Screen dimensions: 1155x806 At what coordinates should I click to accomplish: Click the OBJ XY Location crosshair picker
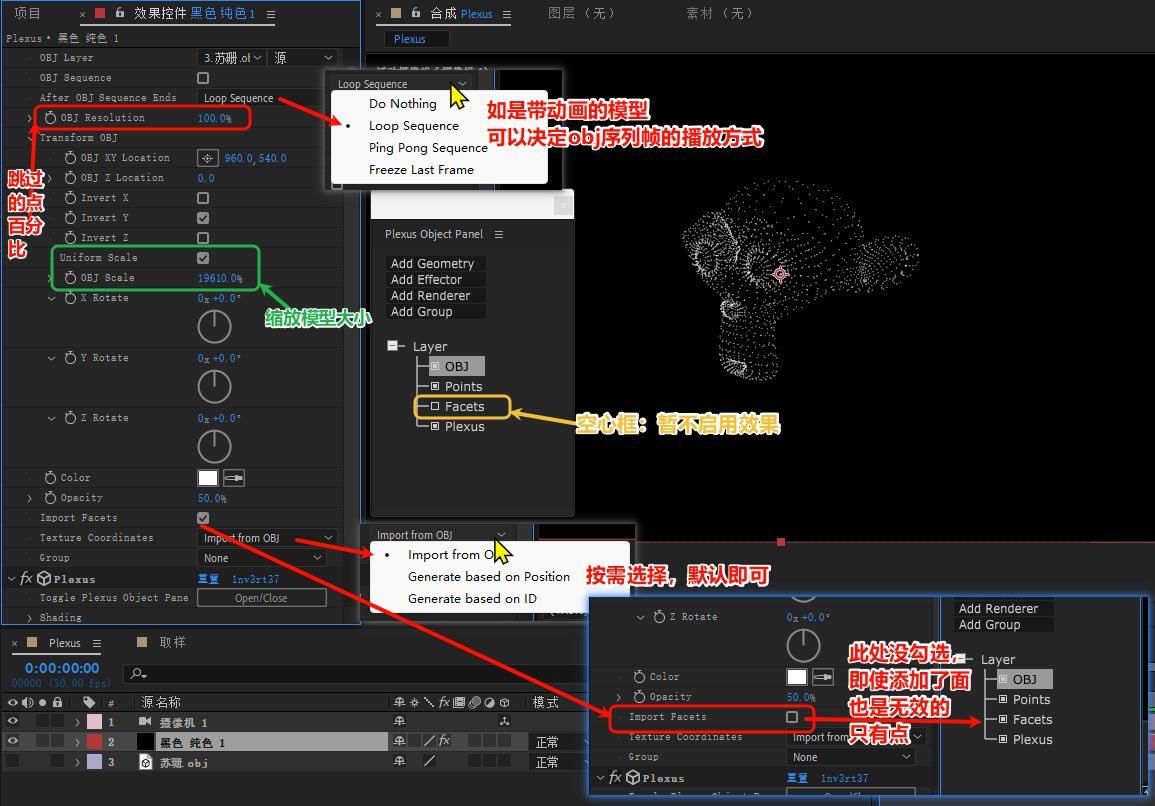click(x=208, y=158)
